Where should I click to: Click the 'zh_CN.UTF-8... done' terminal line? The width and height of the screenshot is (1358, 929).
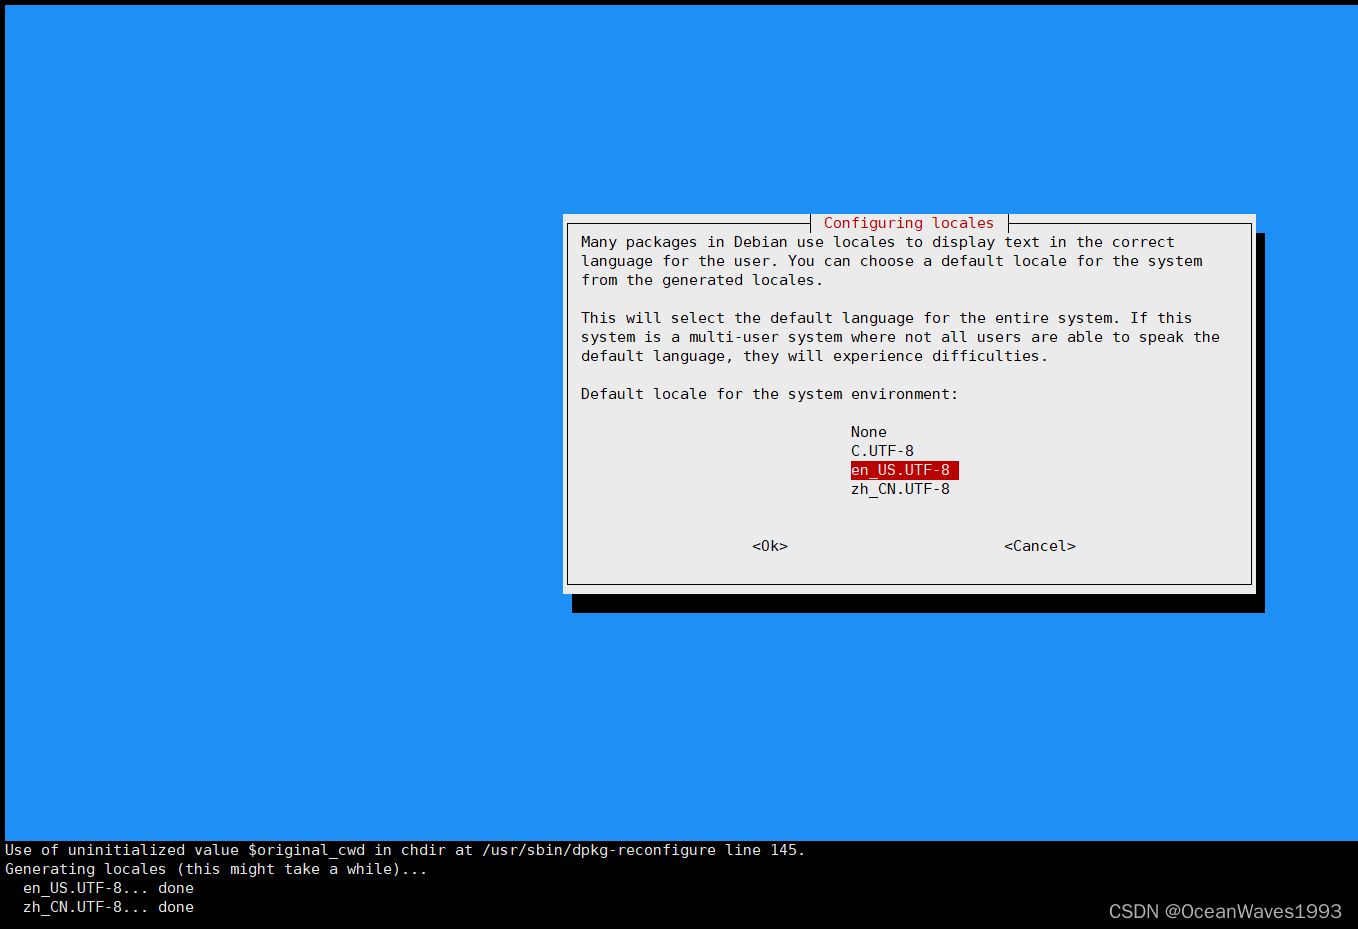108,907
